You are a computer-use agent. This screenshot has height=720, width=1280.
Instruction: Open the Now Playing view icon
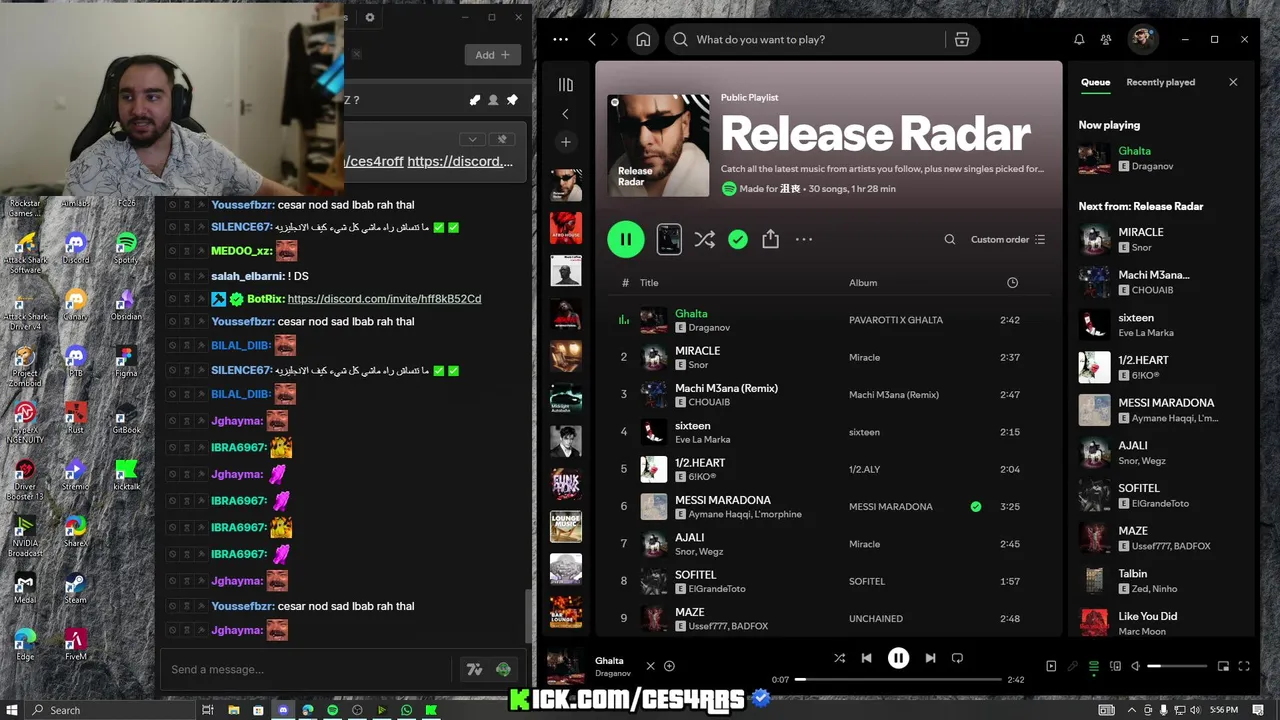click(1051, 666)
